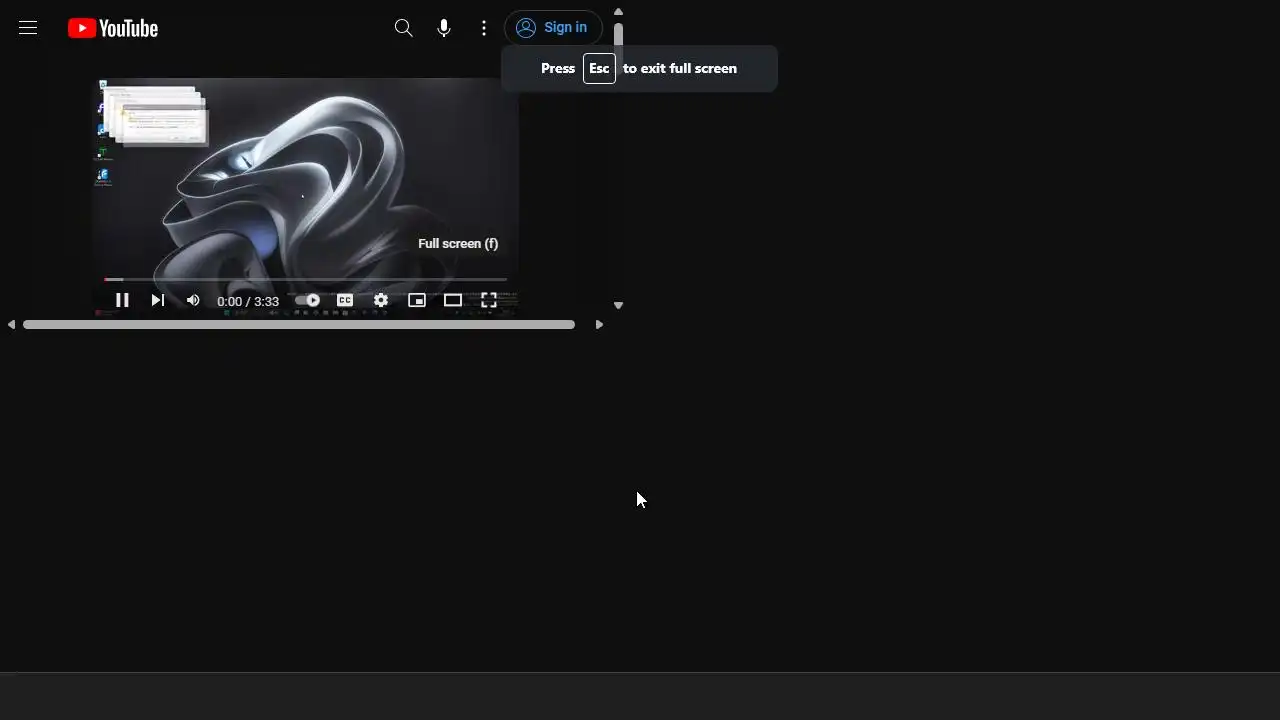
Task: Click the scroll right arrow
Action: click(x=599, y=325)
